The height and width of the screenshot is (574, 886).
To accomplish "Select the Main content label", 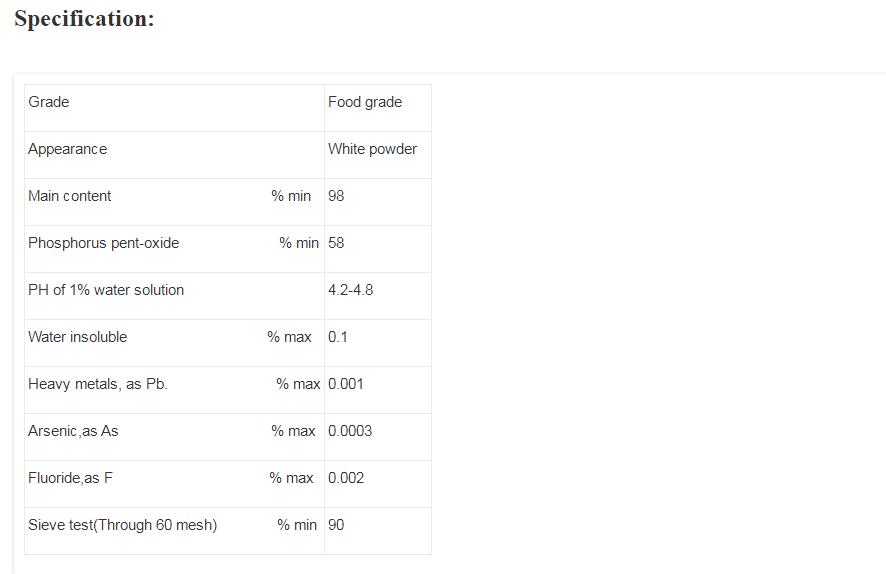I will tap(70, 196).
